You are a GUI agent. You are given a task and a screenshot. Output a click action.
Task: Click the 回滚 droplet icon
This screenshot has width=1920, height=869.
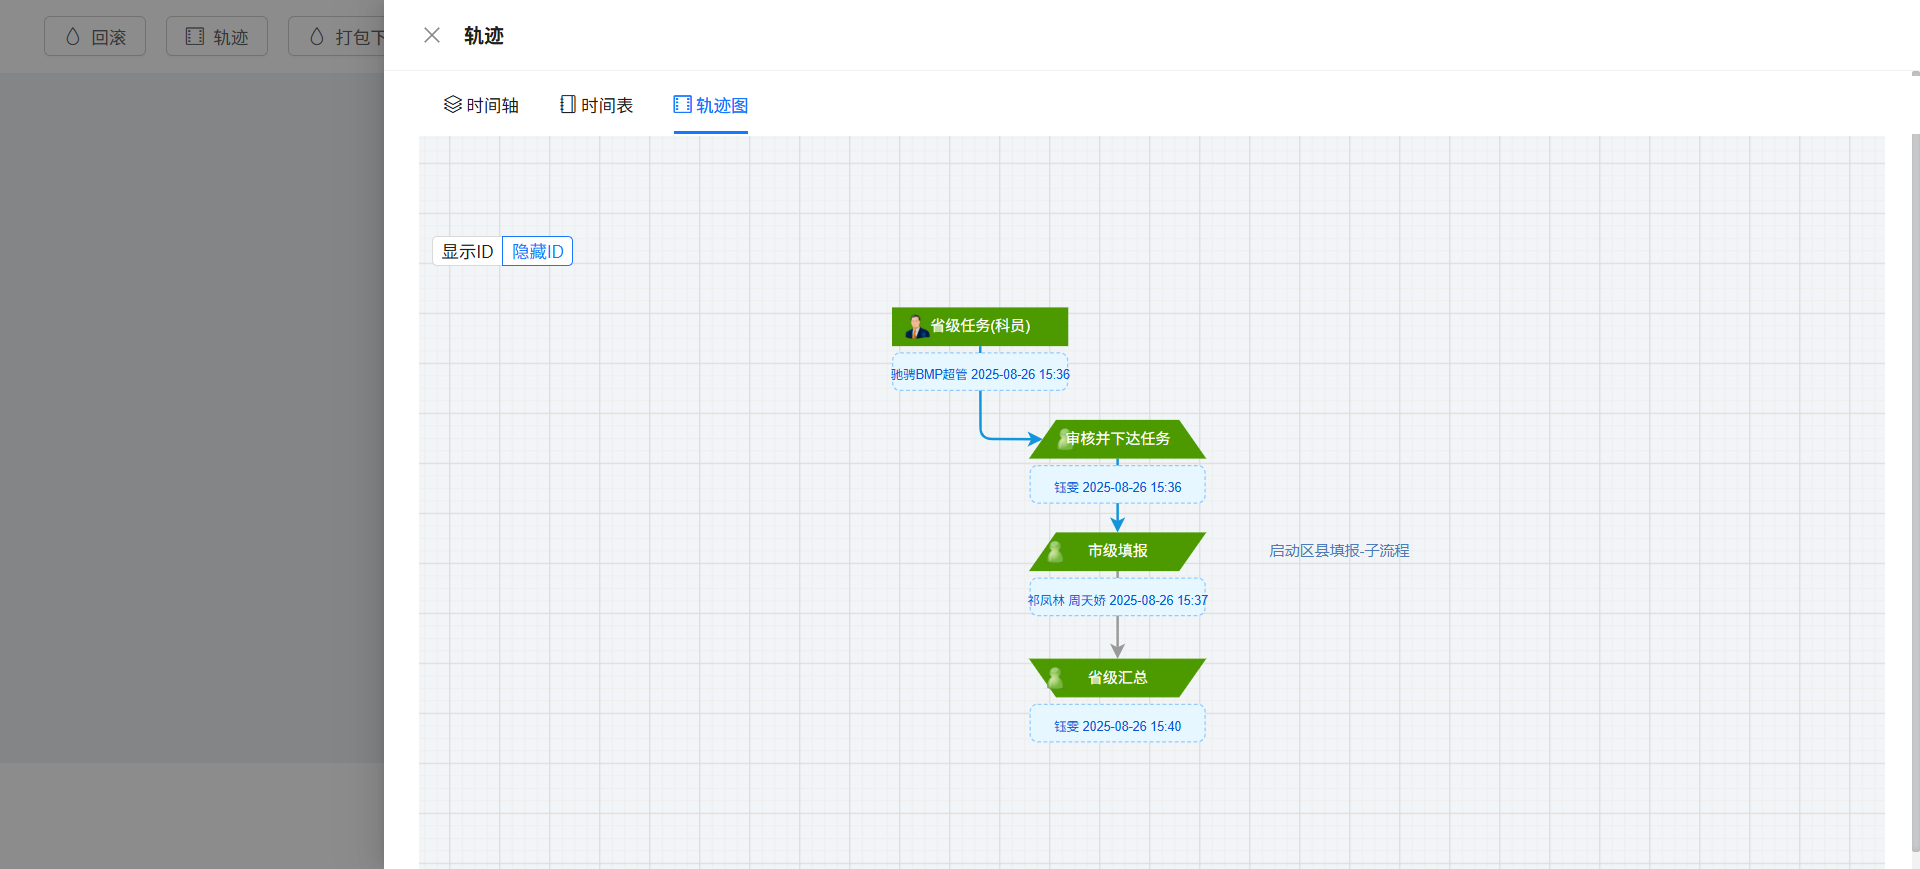(73, 37)
